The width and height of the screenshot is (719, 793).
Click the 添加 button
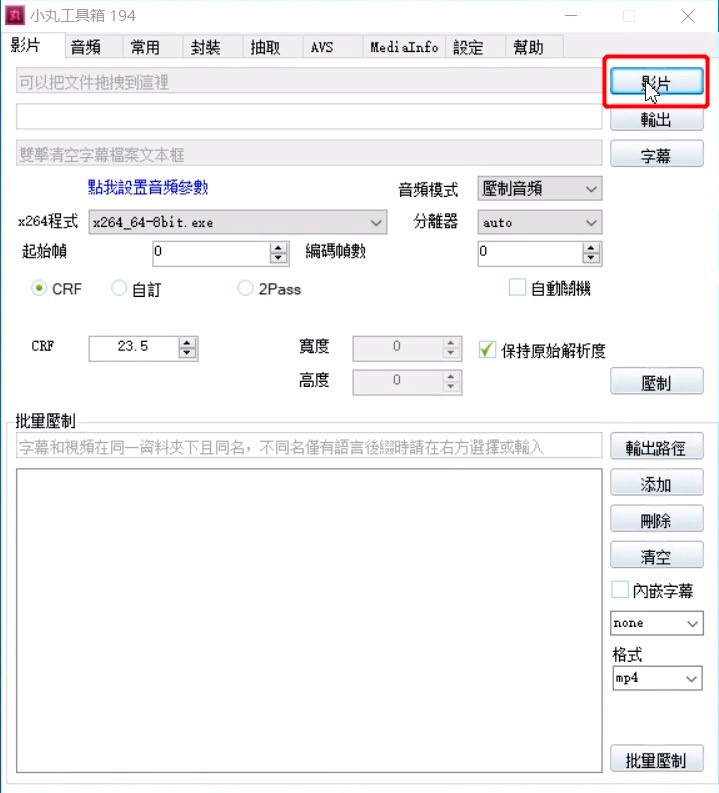656,483
